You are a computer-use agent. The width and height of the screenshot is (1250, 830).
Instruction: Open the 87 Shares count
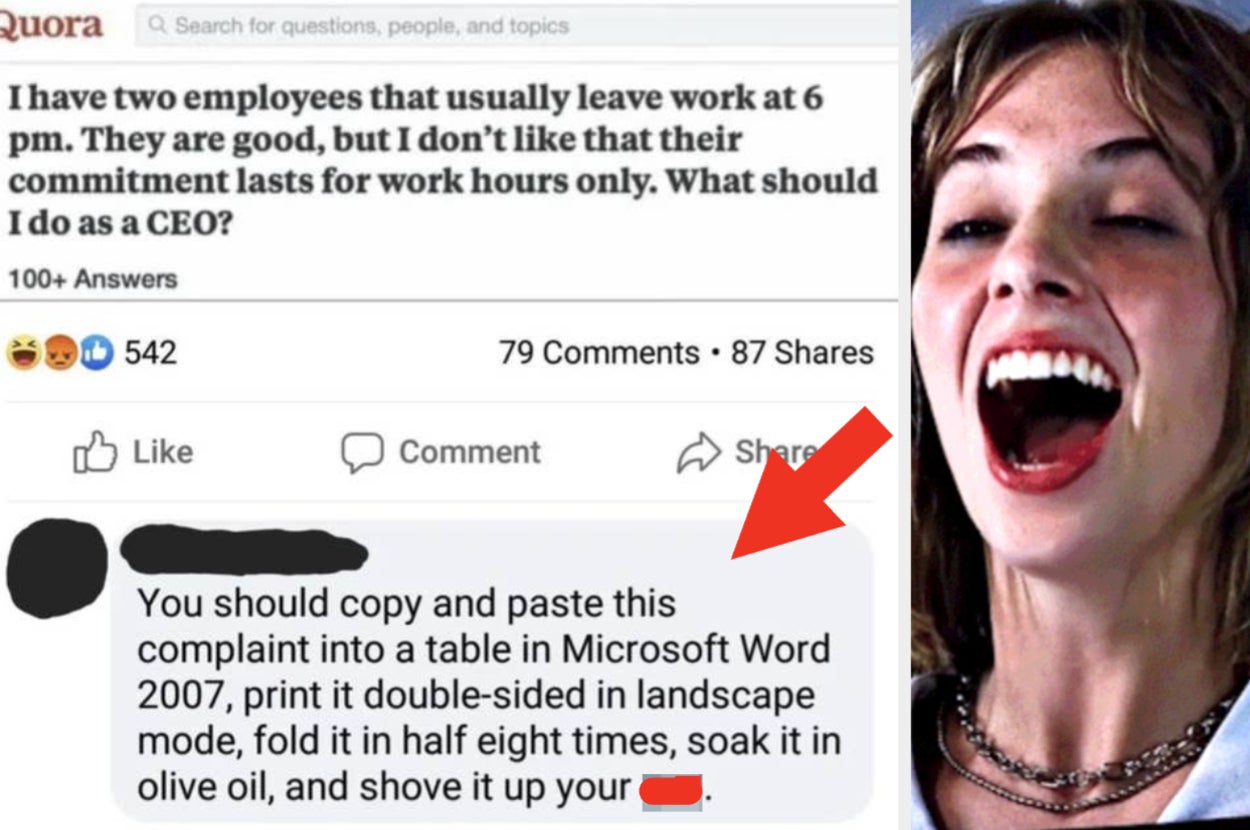(x=802, y=353)
